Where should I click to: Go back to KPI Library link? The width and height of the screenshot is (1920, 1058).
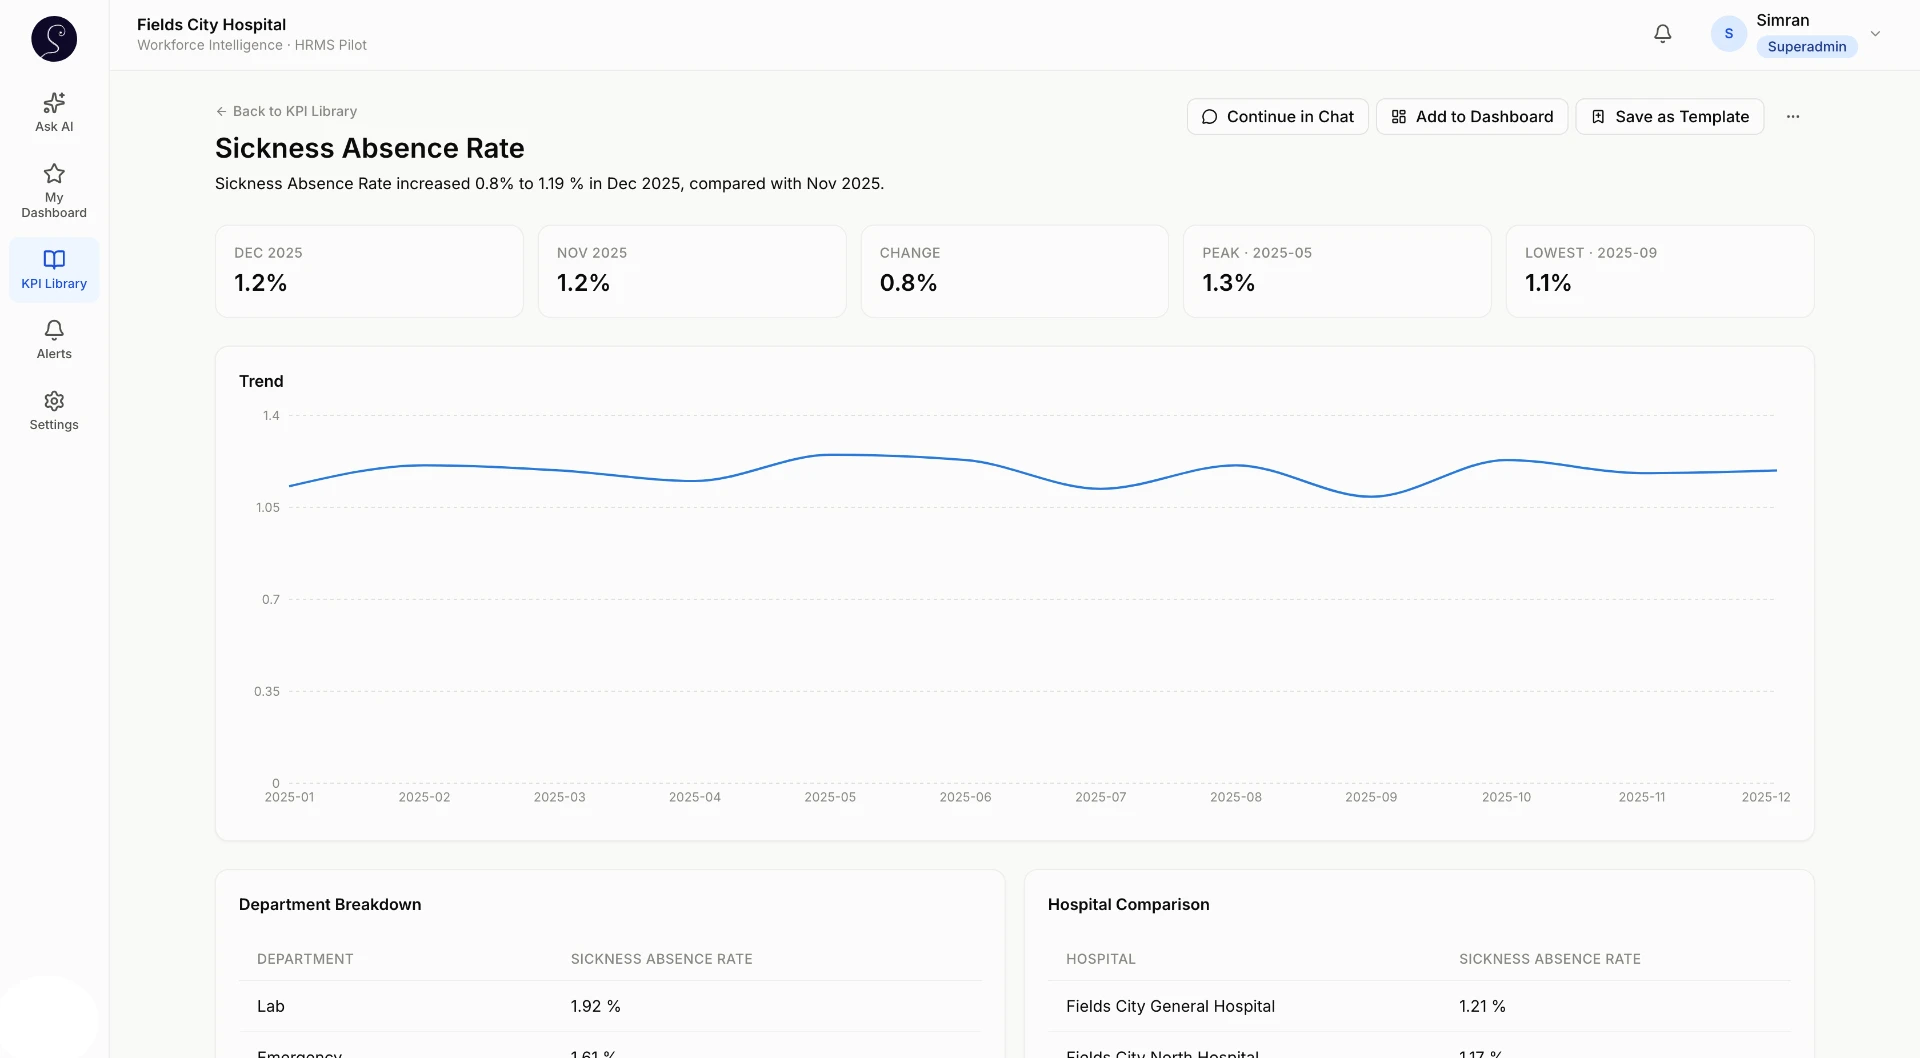(x=286, y=111)
